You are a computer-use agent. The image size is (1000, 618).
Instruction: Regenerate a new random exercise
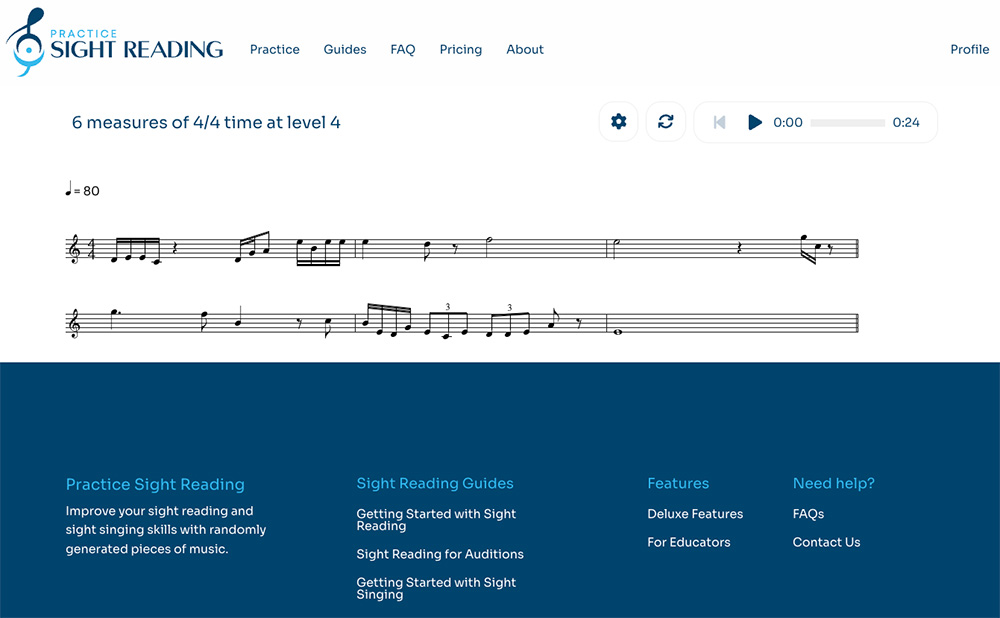click(666, 121)
